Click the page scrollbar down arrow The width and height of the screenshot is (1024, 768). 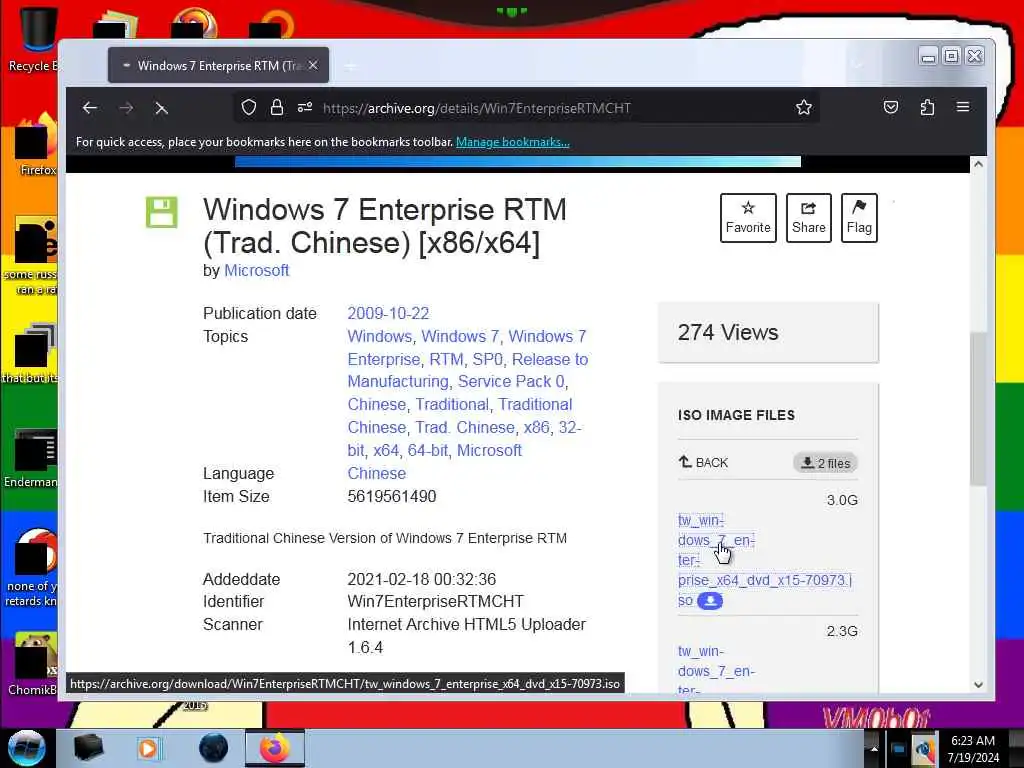[978, 684]
